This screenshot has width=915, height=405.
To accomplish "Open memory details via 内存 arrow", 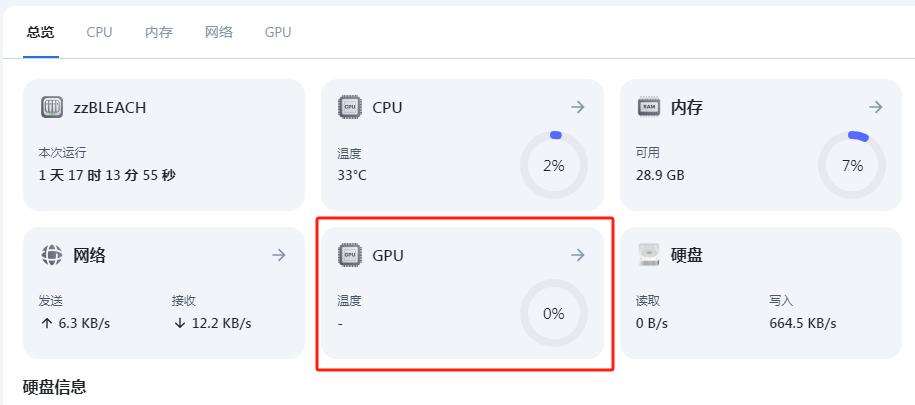I will coord(876,107).
